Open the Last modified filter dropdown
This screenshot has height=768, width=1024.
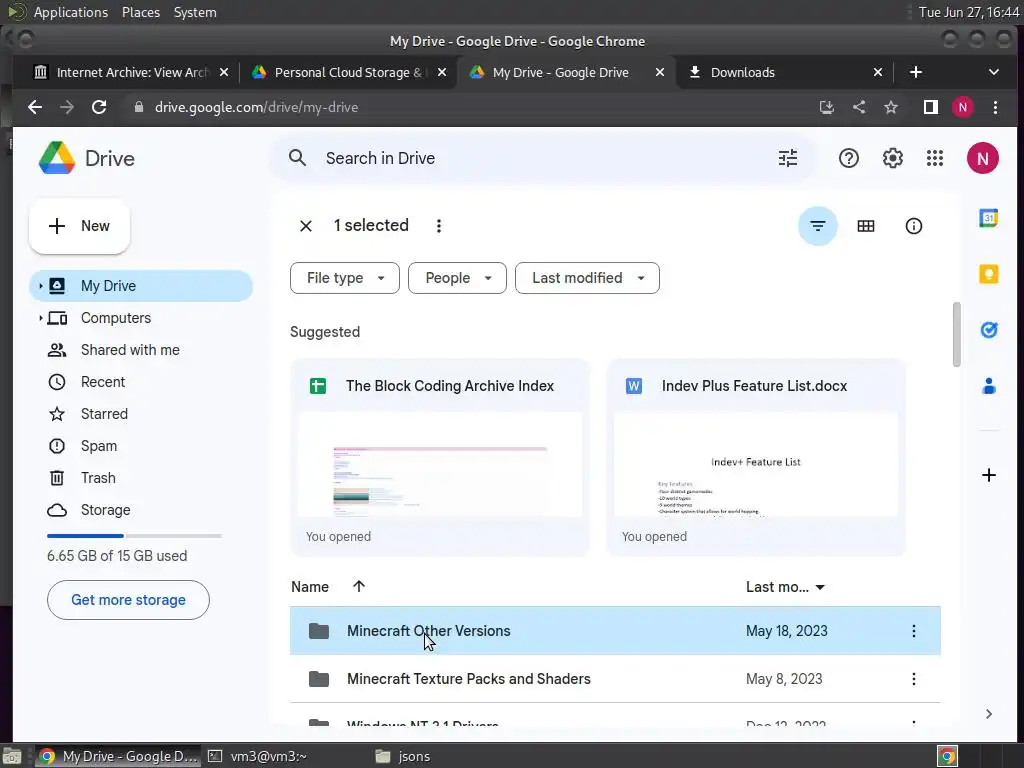pos(587,278)
